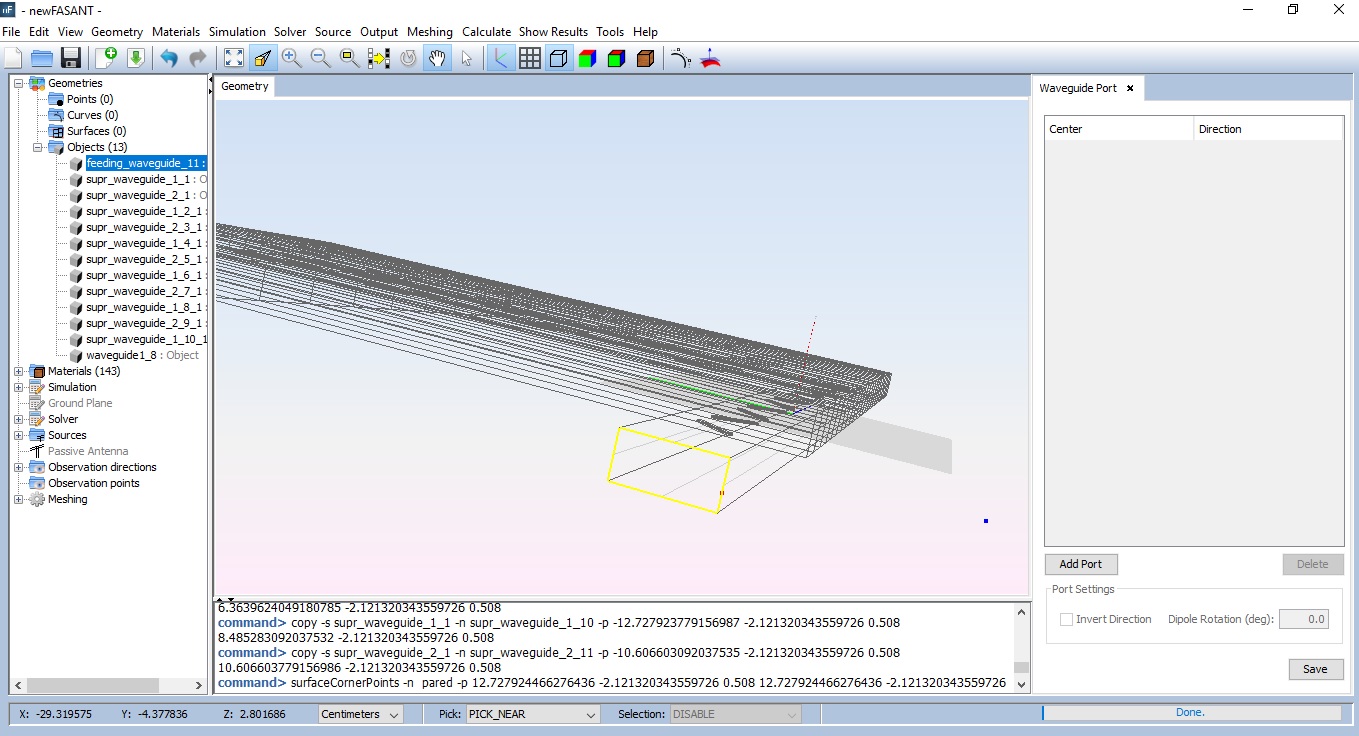This screenshot has height=736, width=1359.
Task: Open the Meshing menu
Action: click(429, 32)
